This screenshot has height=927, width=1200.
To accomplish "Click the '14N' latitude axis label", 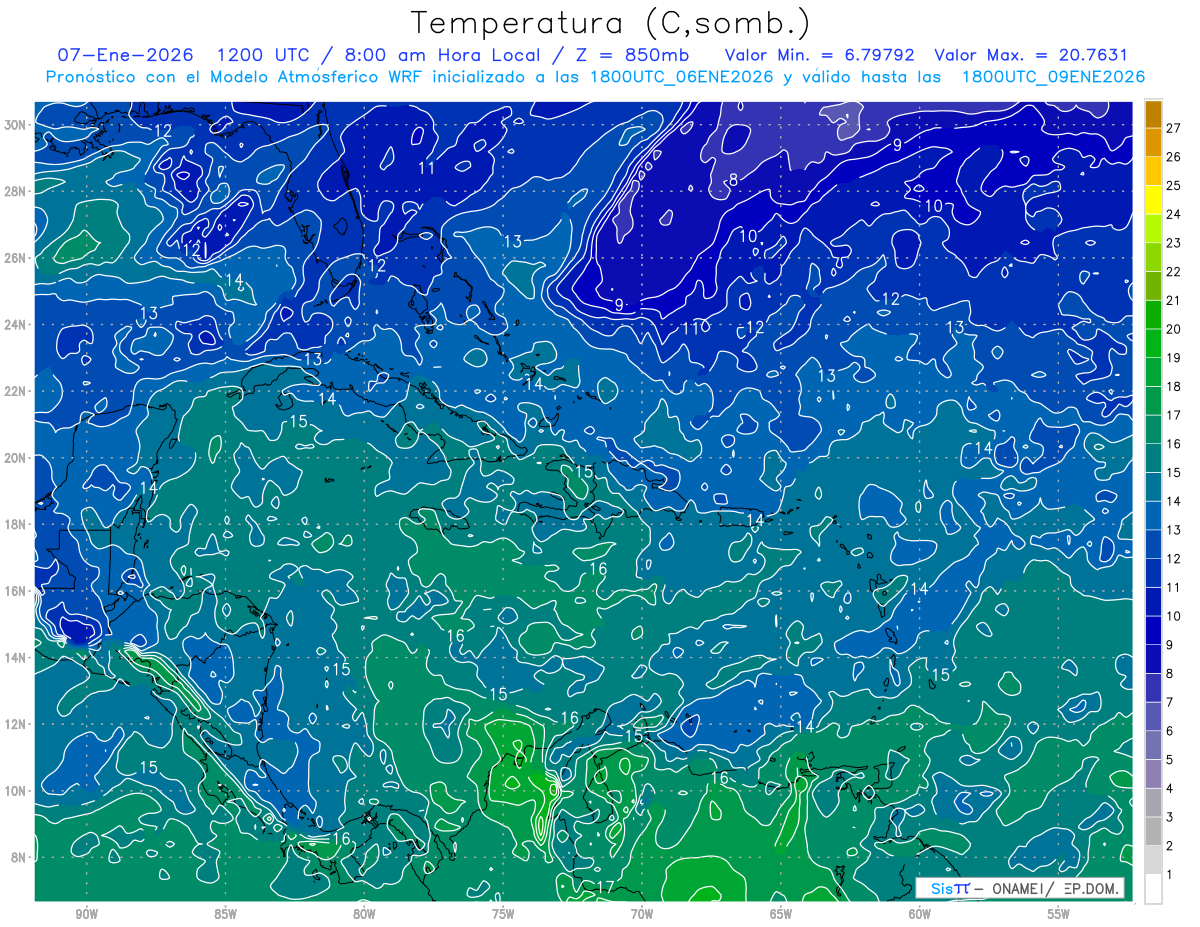I will coord(16,657).
